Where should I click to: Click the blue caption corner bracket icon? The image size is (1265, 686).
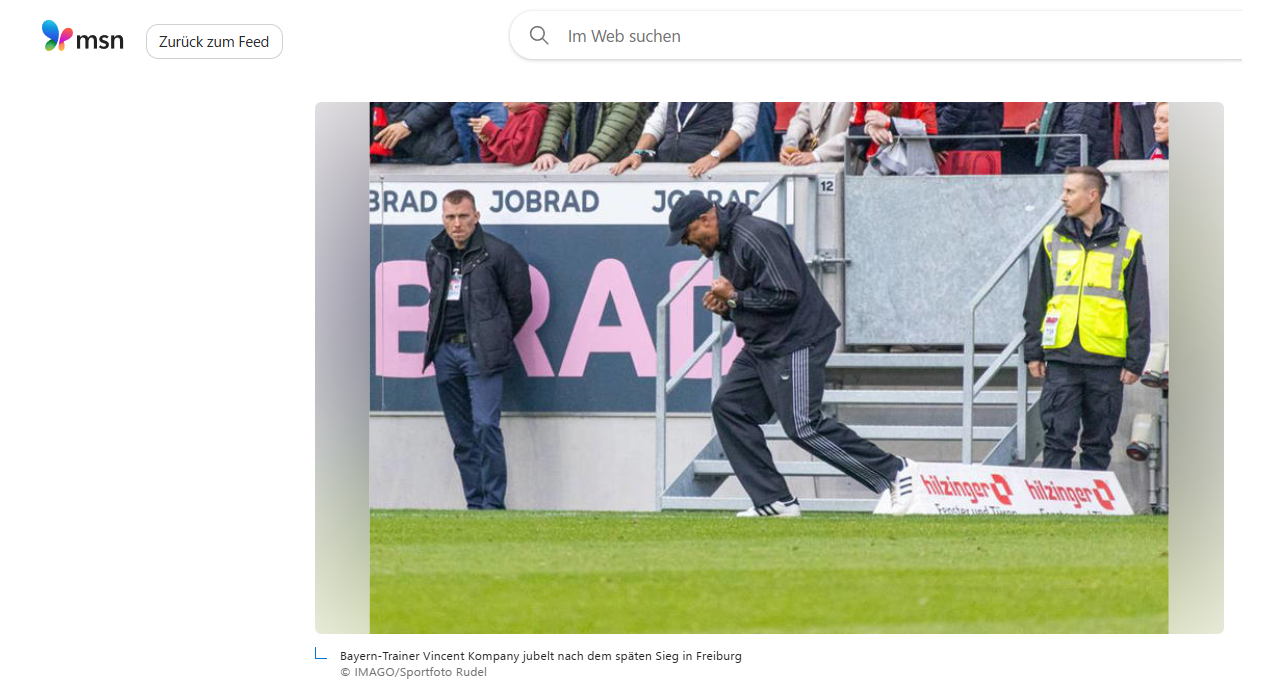(321, 654)
